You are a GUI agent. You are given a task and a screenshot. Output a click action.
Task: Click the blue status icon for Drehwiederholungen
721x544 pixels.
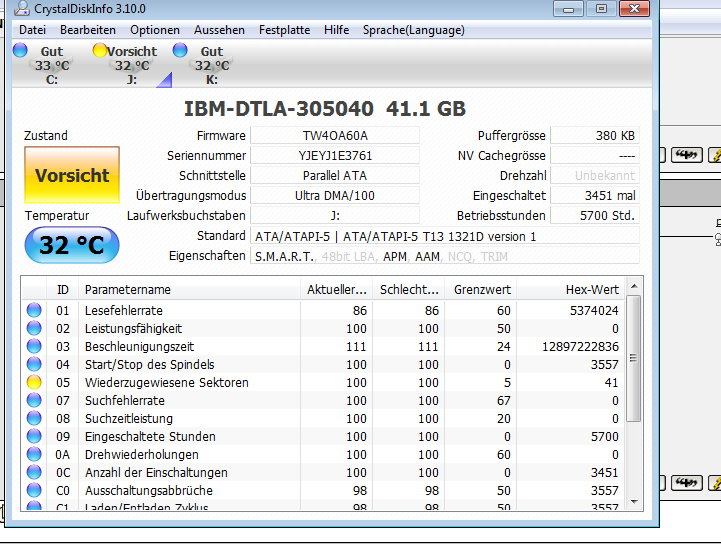pos(34,454)
